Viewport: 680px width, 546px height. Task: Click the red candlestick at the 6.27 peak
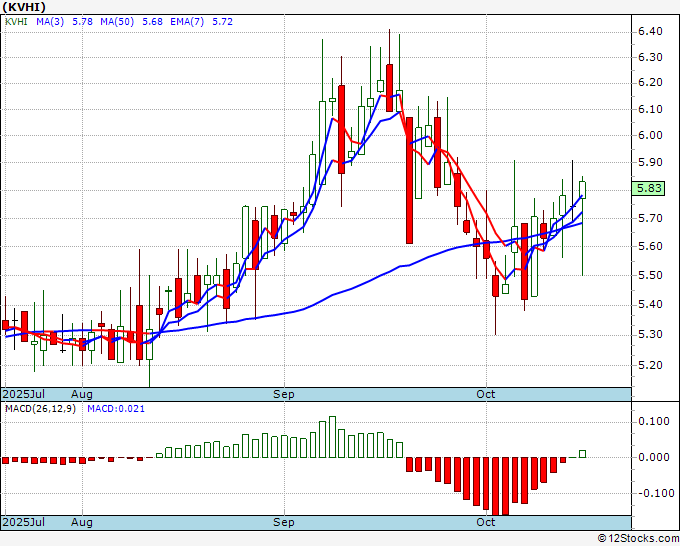(x=389, y=88)
